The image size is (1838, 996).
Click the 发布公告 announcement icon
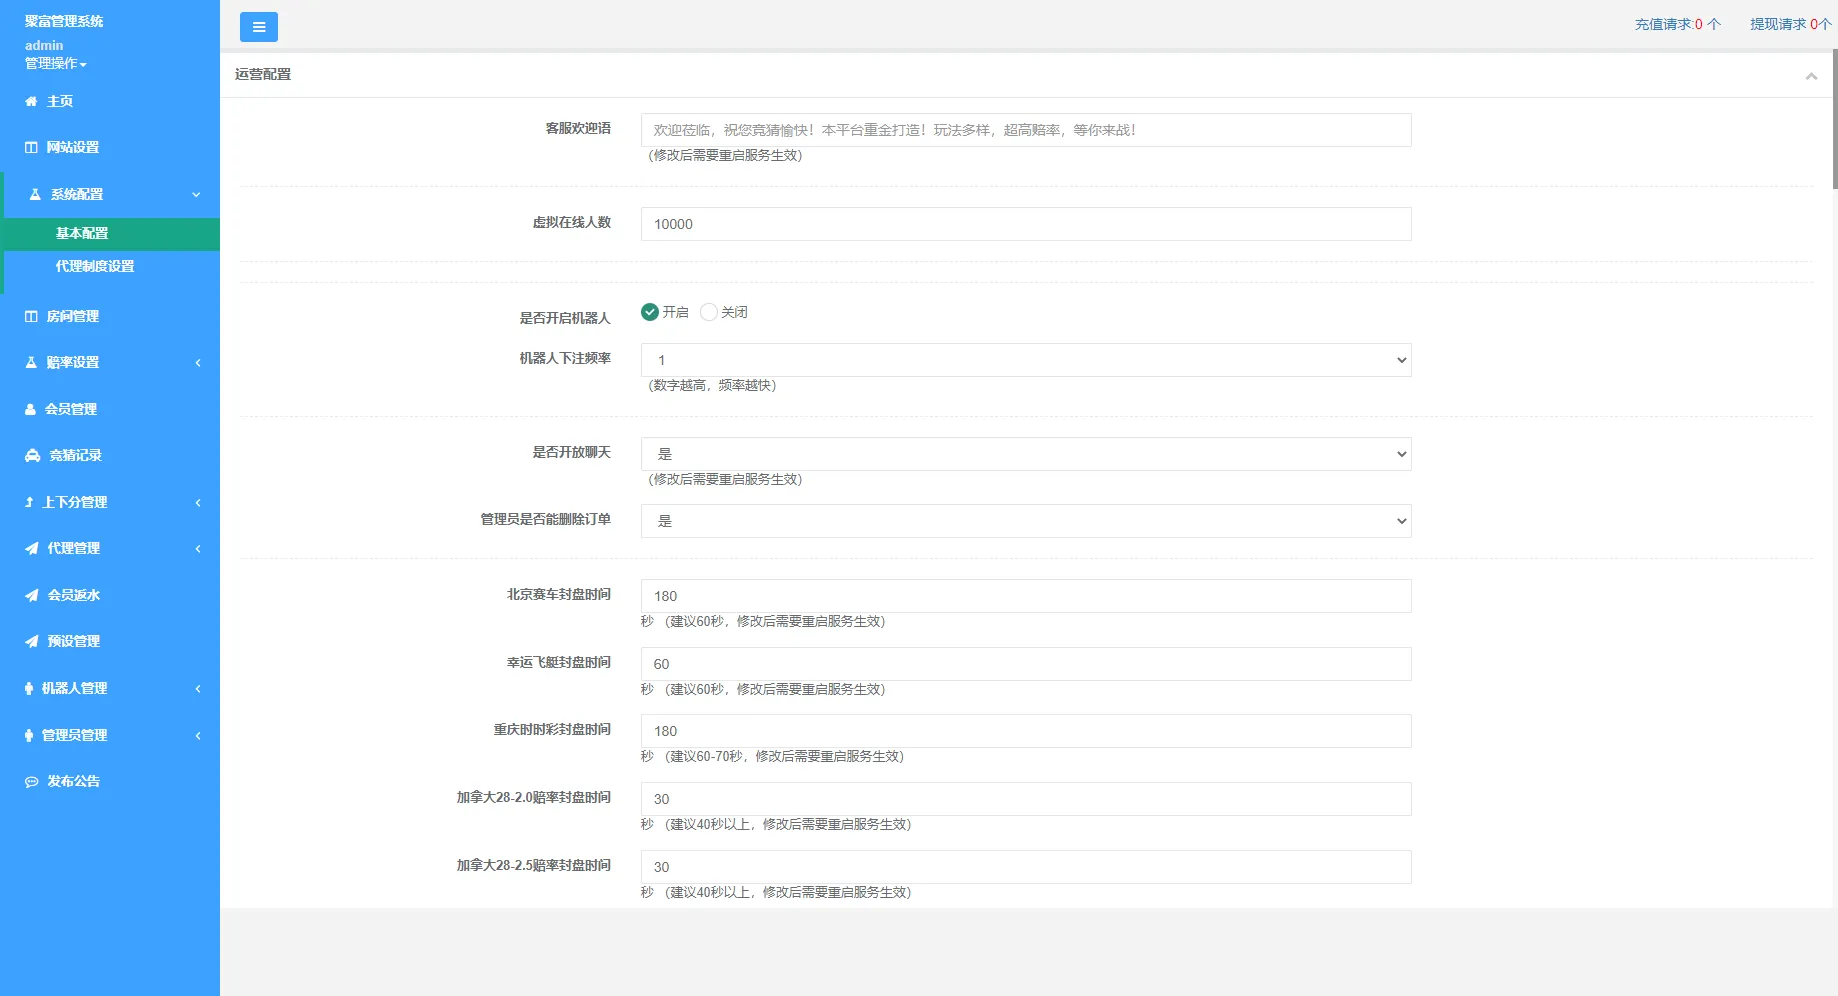point(31,781)
